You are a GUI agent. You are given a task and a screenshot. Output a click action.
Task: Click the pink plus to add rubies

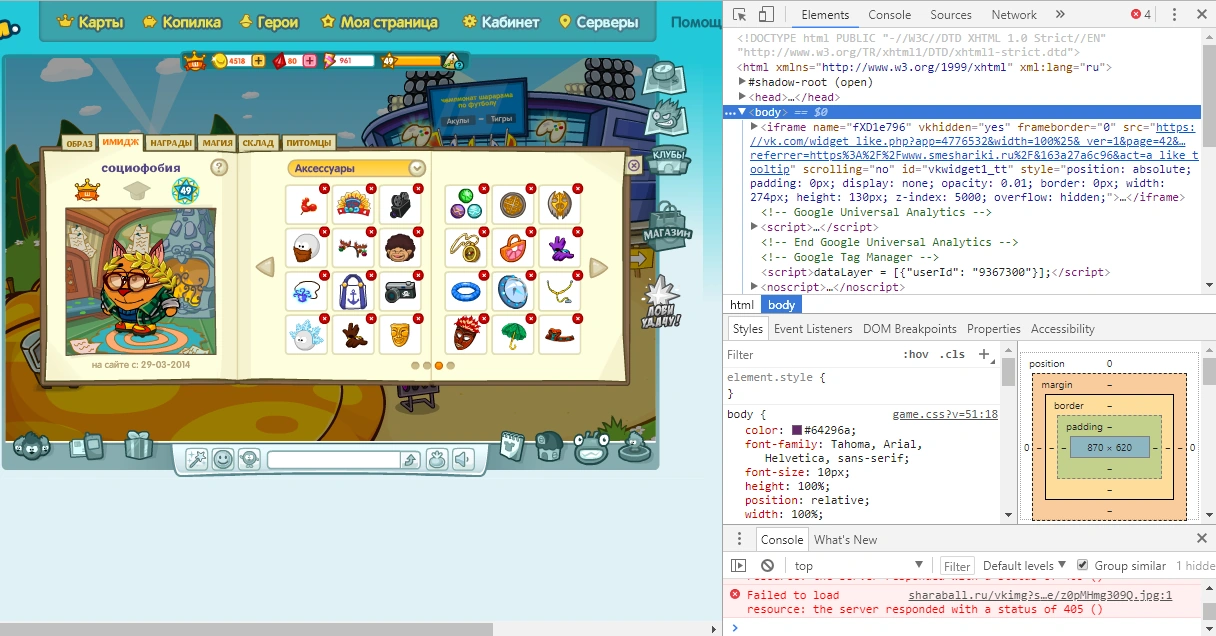(x=310, y=61)
